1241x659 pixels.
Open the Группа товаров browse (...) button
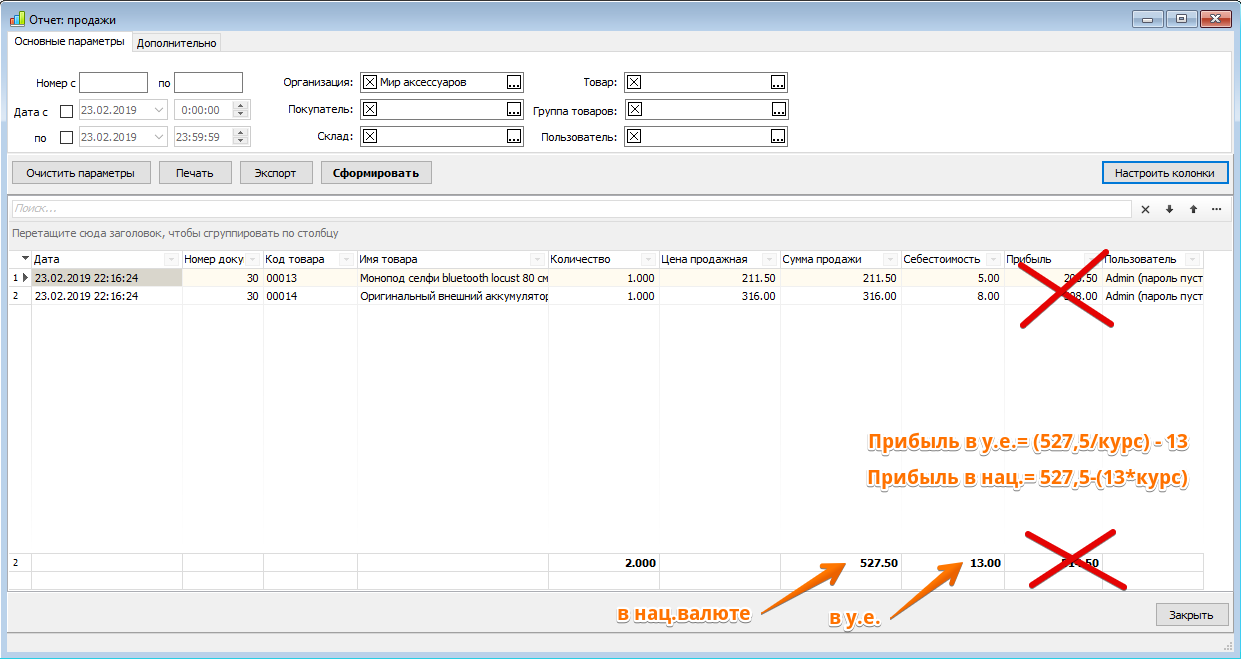(x=778, y=109)
